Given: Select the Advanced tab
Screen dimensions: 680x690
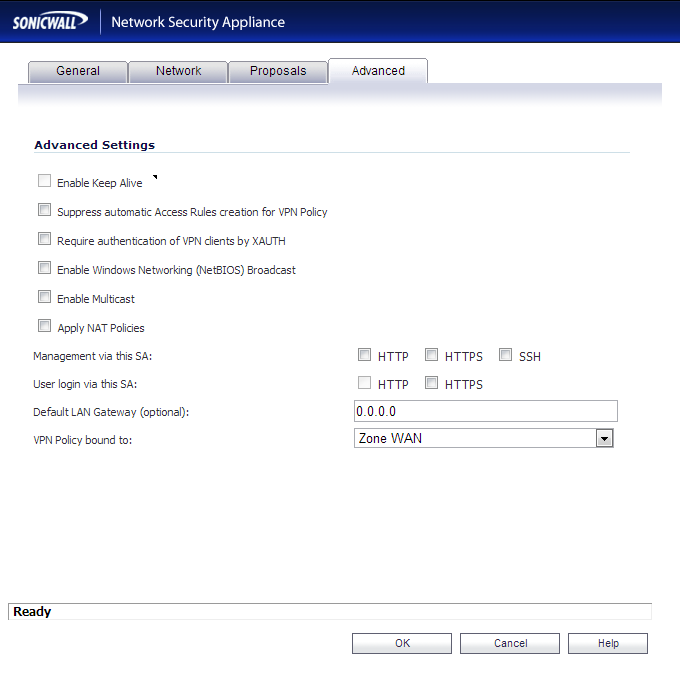Looking at the screenshot, I should pos(378,71).
